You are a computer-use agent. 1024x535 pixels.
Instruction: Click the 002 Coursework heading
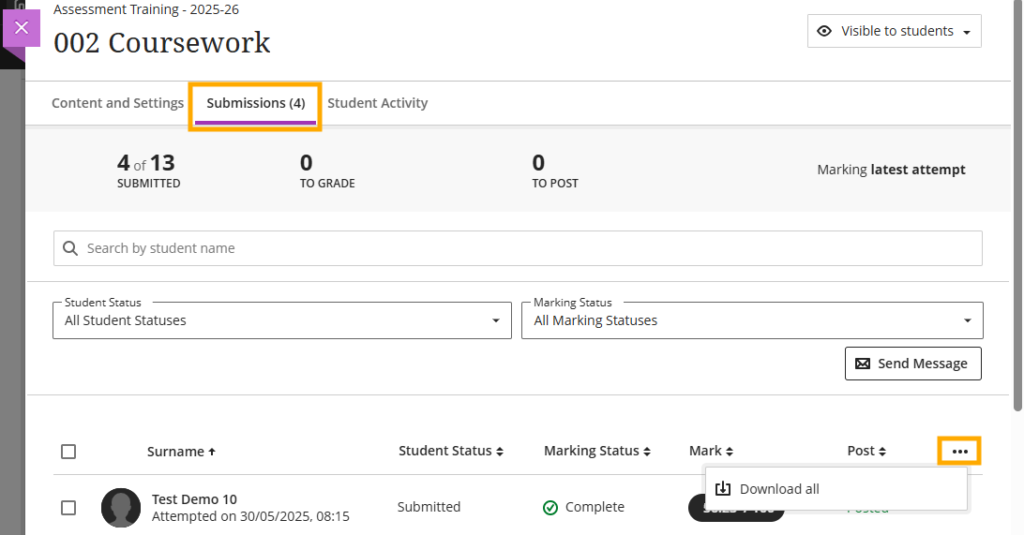[161, 43]
